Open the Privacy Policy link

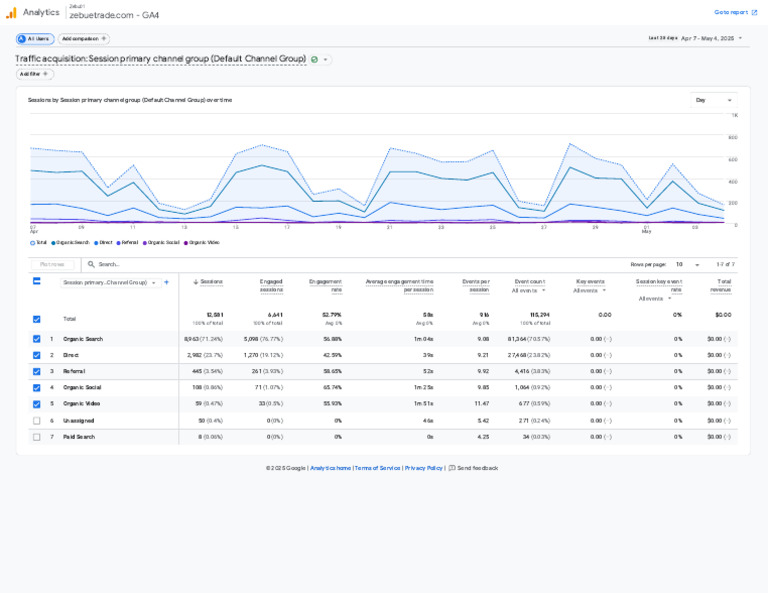coord(423,468)
